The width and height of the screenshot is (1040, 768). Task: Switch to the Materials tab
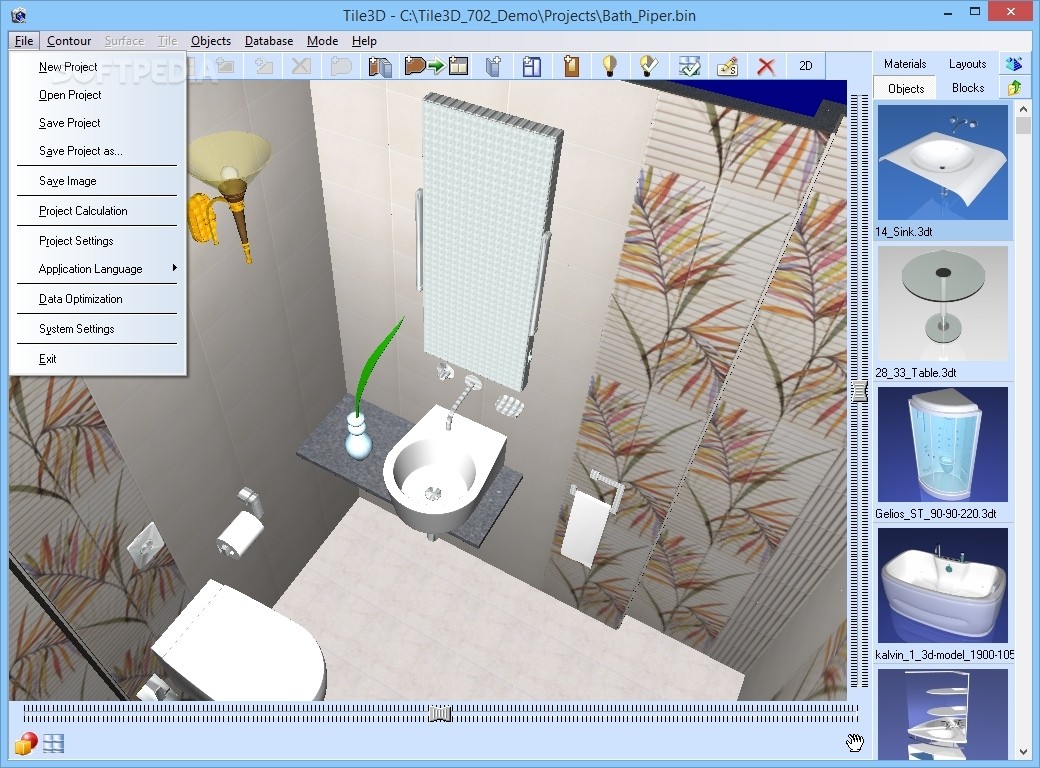click(x=905, y=64)
